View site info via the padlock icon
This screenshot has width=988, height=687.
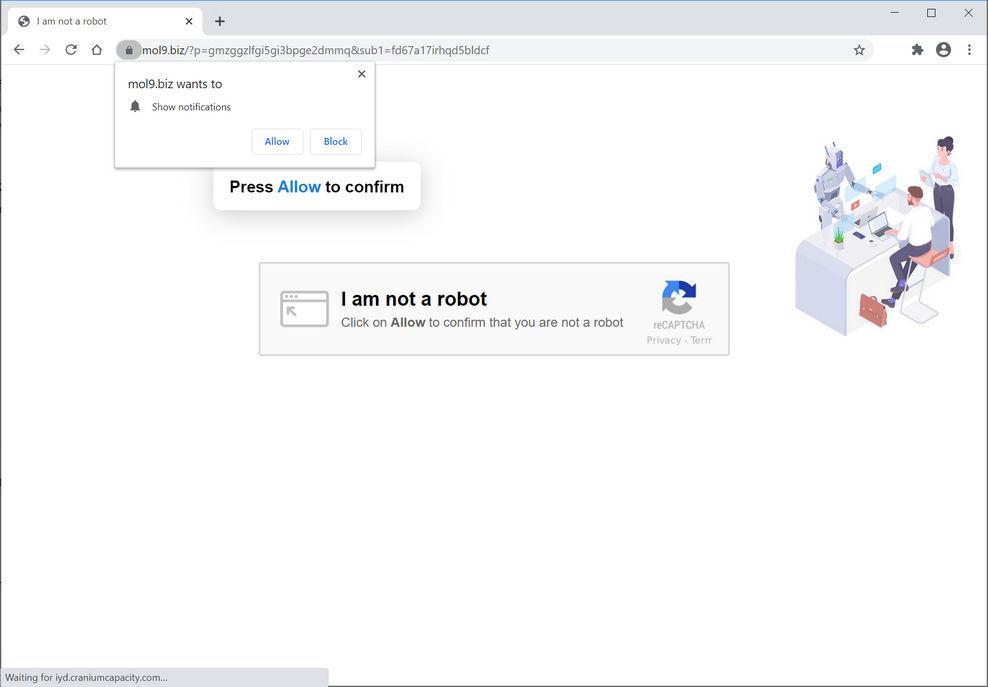tap(129, 50)
